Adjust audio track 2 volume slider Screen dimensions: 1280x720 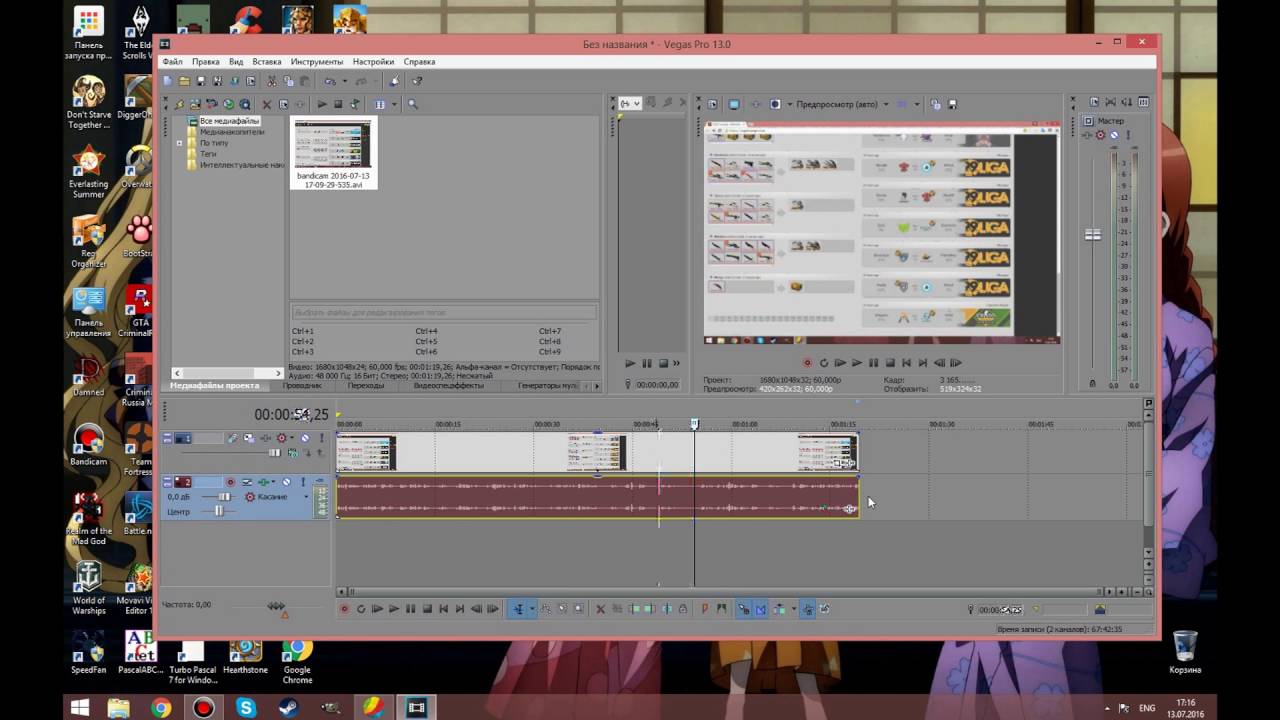point(224,497)
